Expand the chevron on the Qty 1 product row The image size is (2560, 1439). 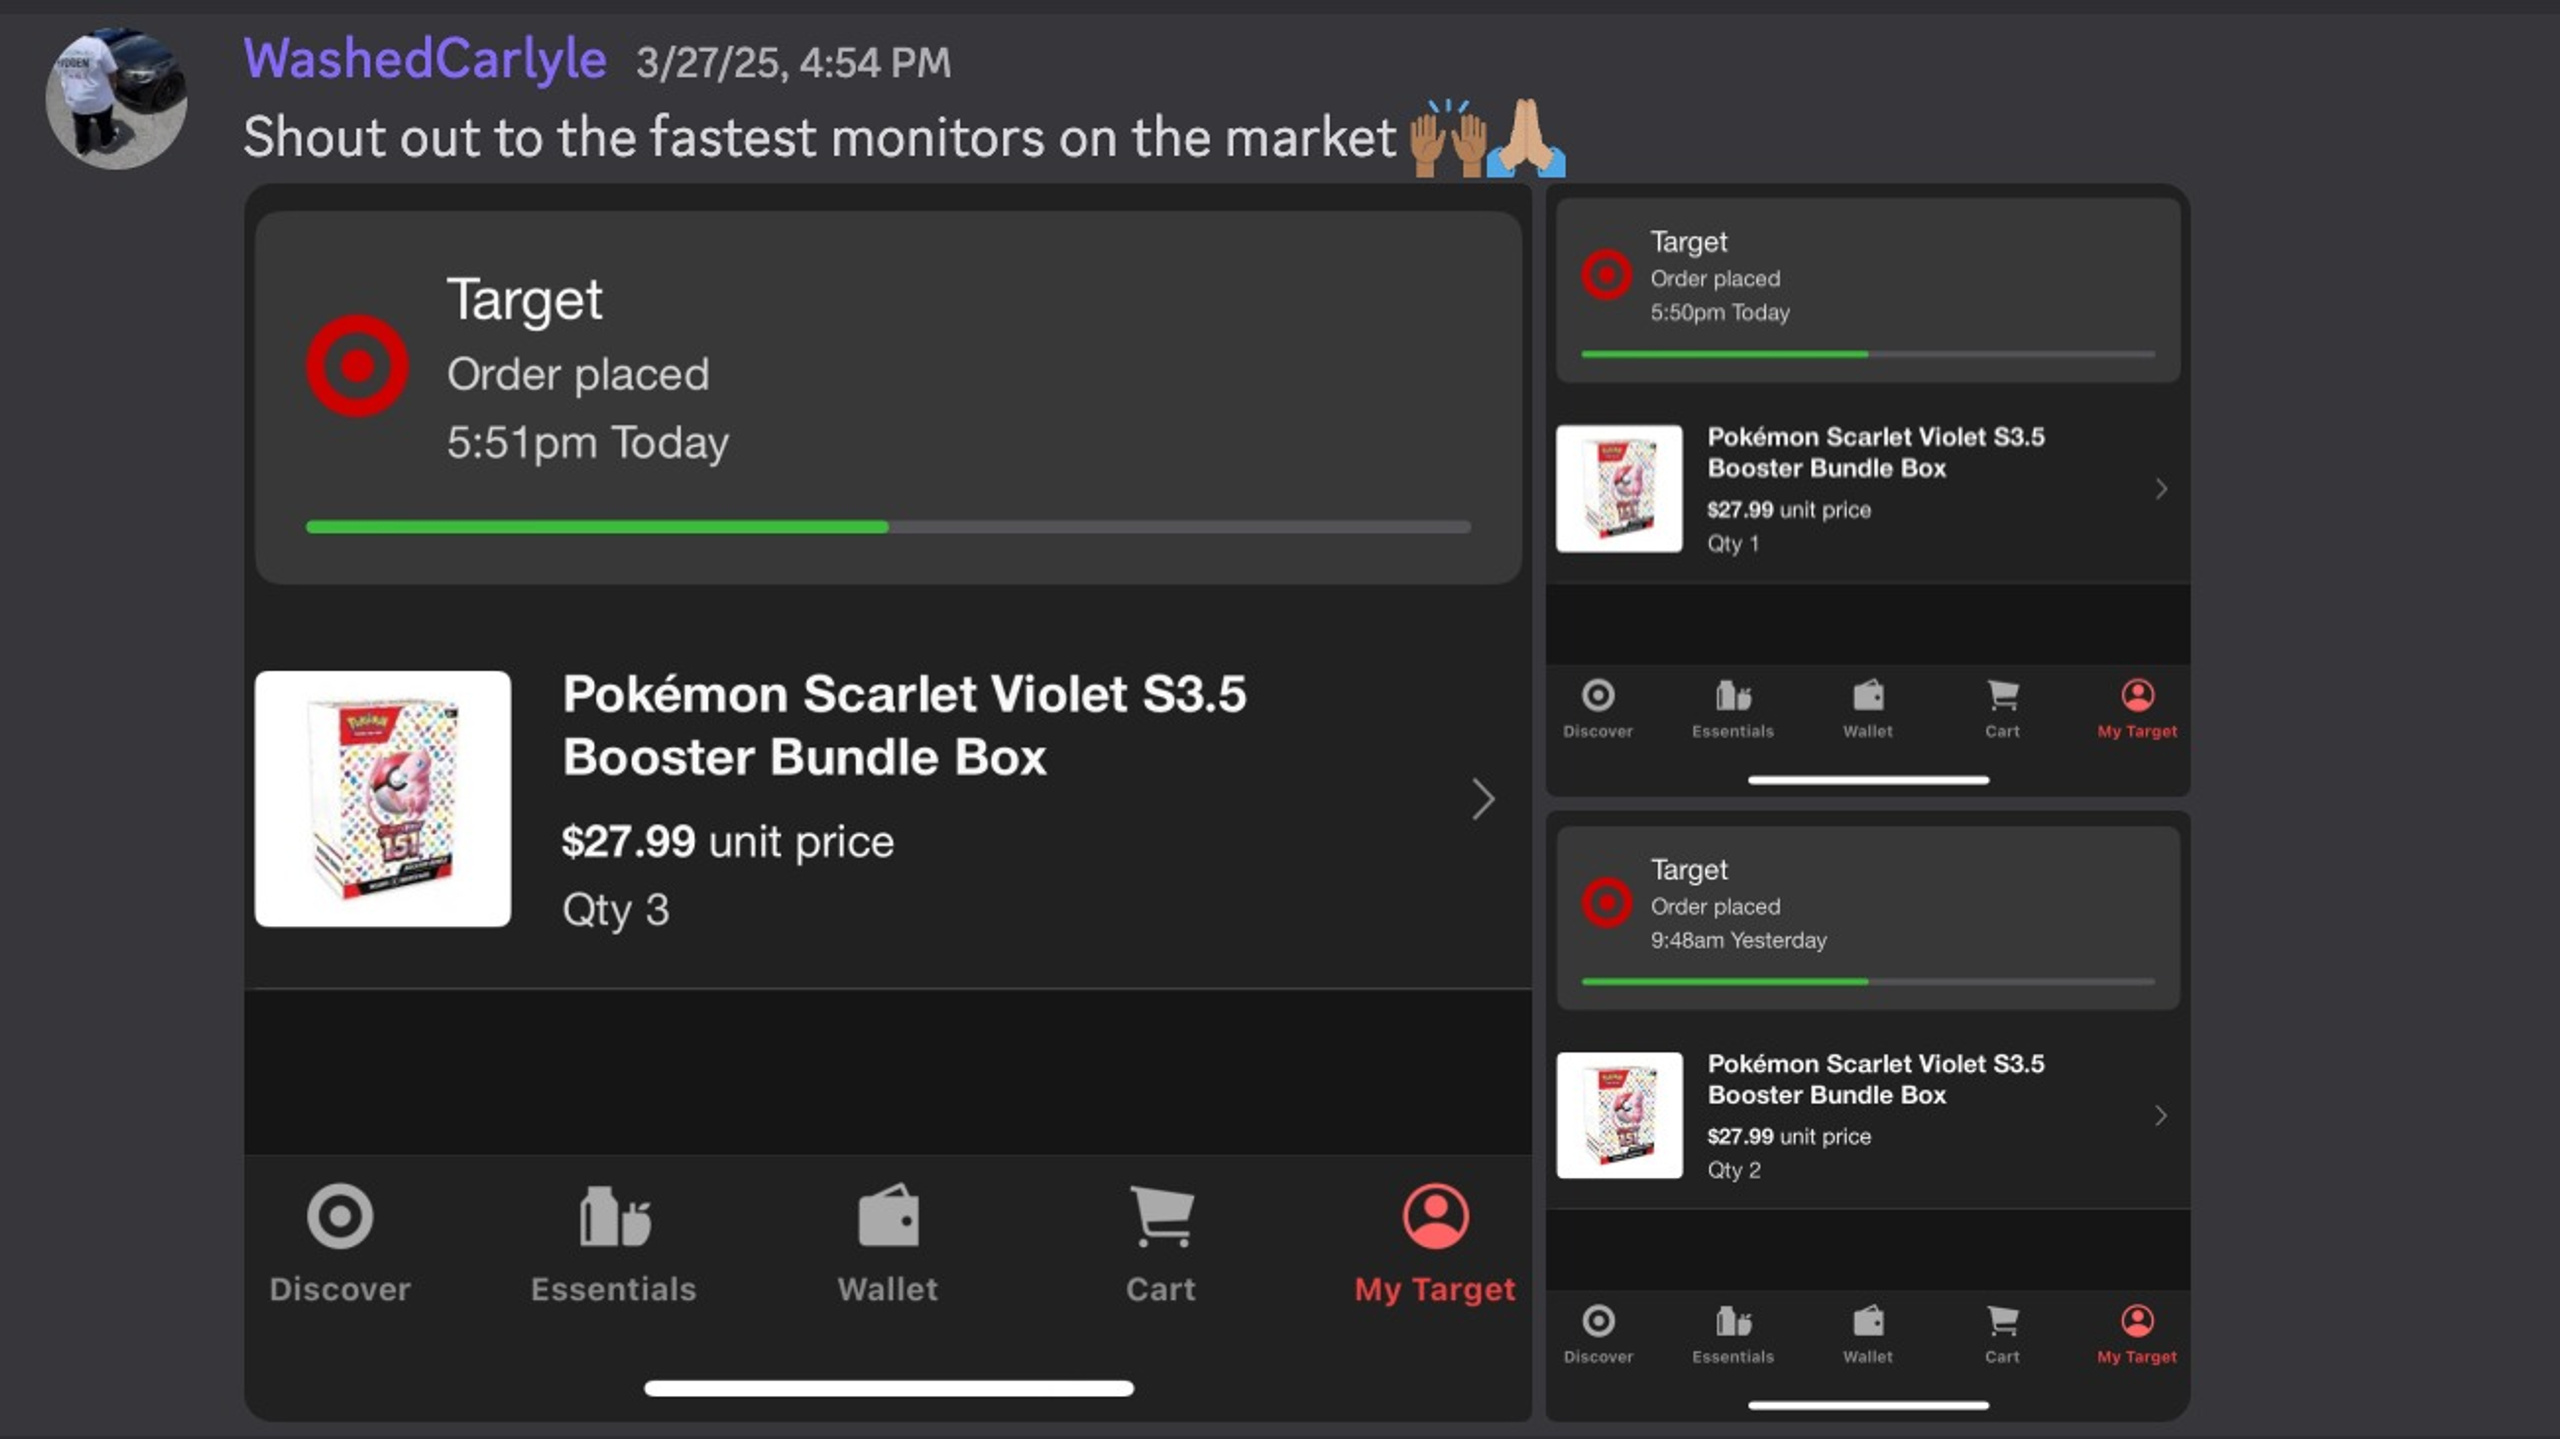pyautogui.click(x=2161, y=489)
